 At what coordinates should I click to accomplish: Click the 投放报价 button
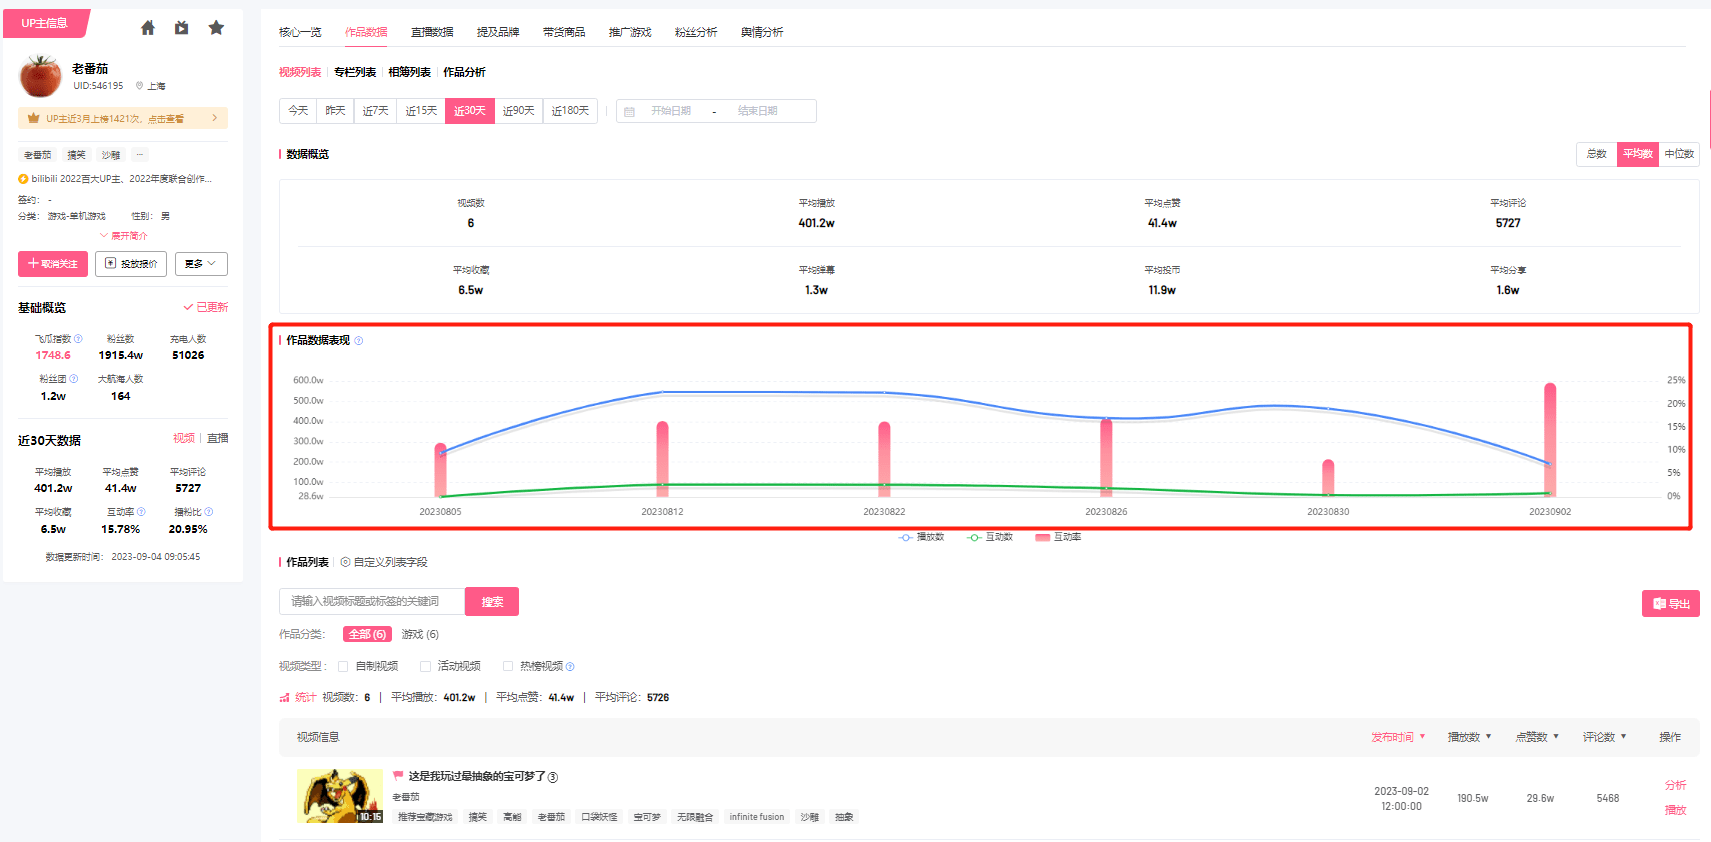[131, 264]
